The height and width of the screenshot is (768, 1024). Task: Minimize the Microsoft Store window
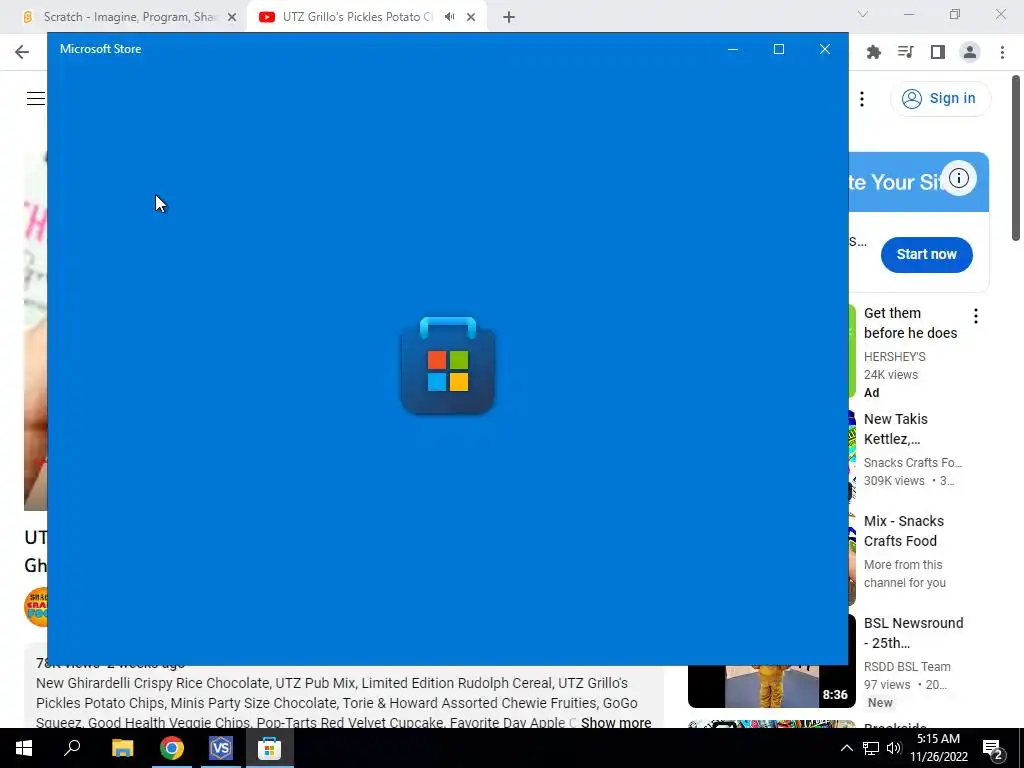coord(733,49)
